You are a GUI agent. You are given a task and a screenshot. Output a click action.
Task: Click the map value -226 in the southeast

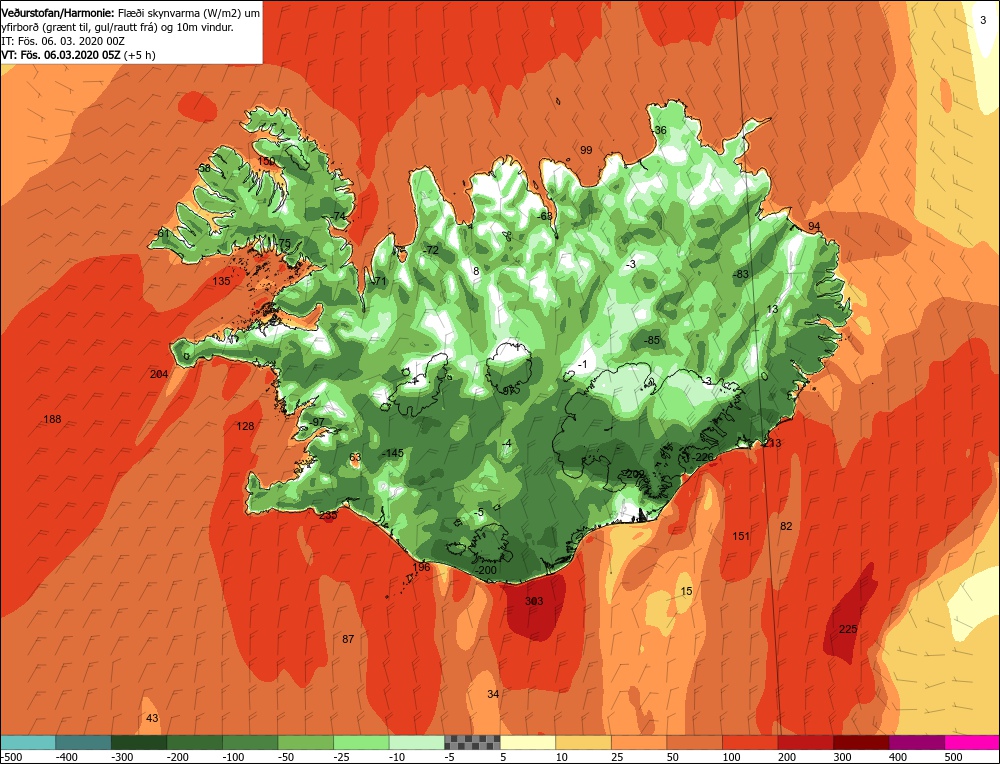[702, 457]
